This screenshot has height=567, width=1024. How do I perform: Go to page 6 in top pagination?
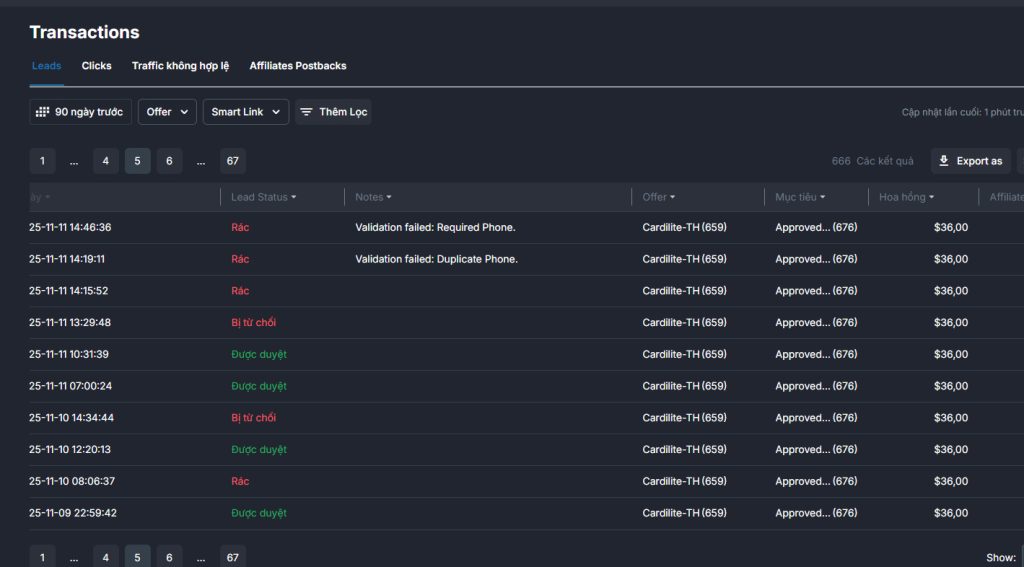click(x=169, y=161)
